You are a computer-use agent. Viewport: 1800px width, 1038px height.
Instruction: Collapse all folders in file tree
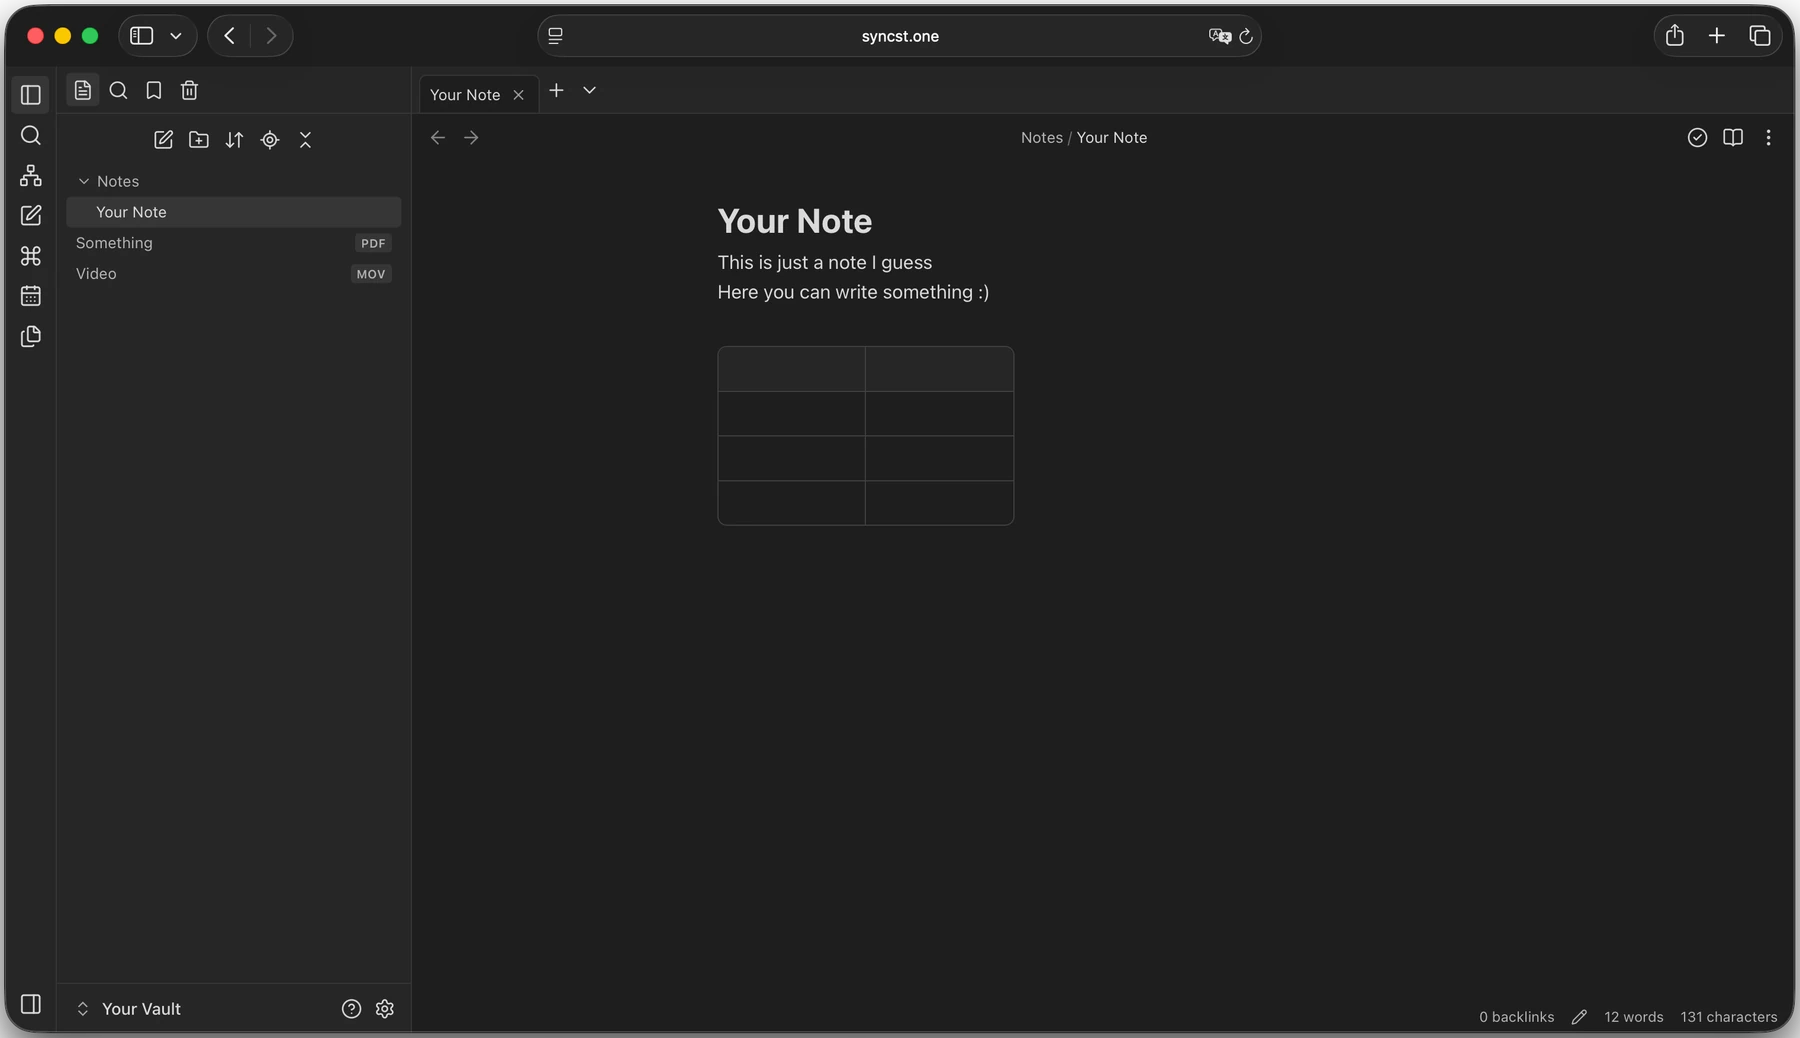(305, 140)
